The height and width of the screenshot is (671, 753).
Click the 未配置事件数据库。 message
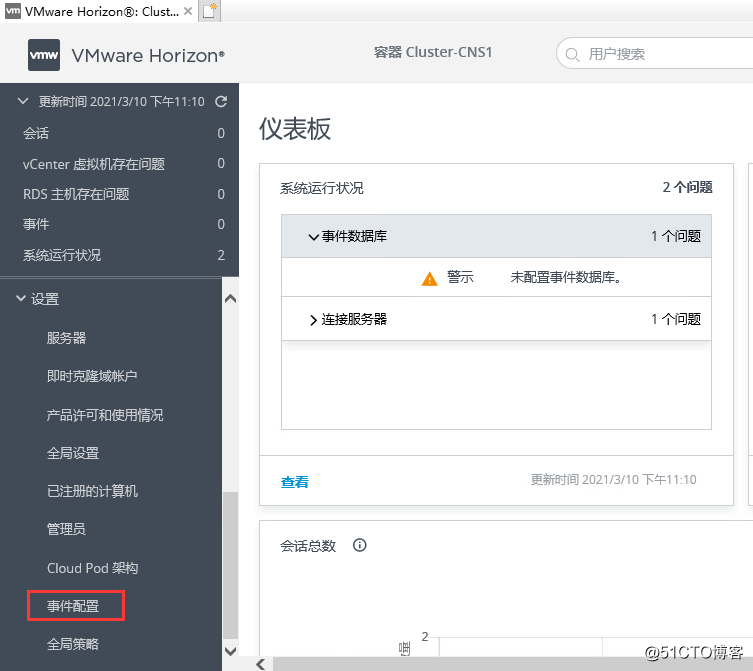pos(566,277)
